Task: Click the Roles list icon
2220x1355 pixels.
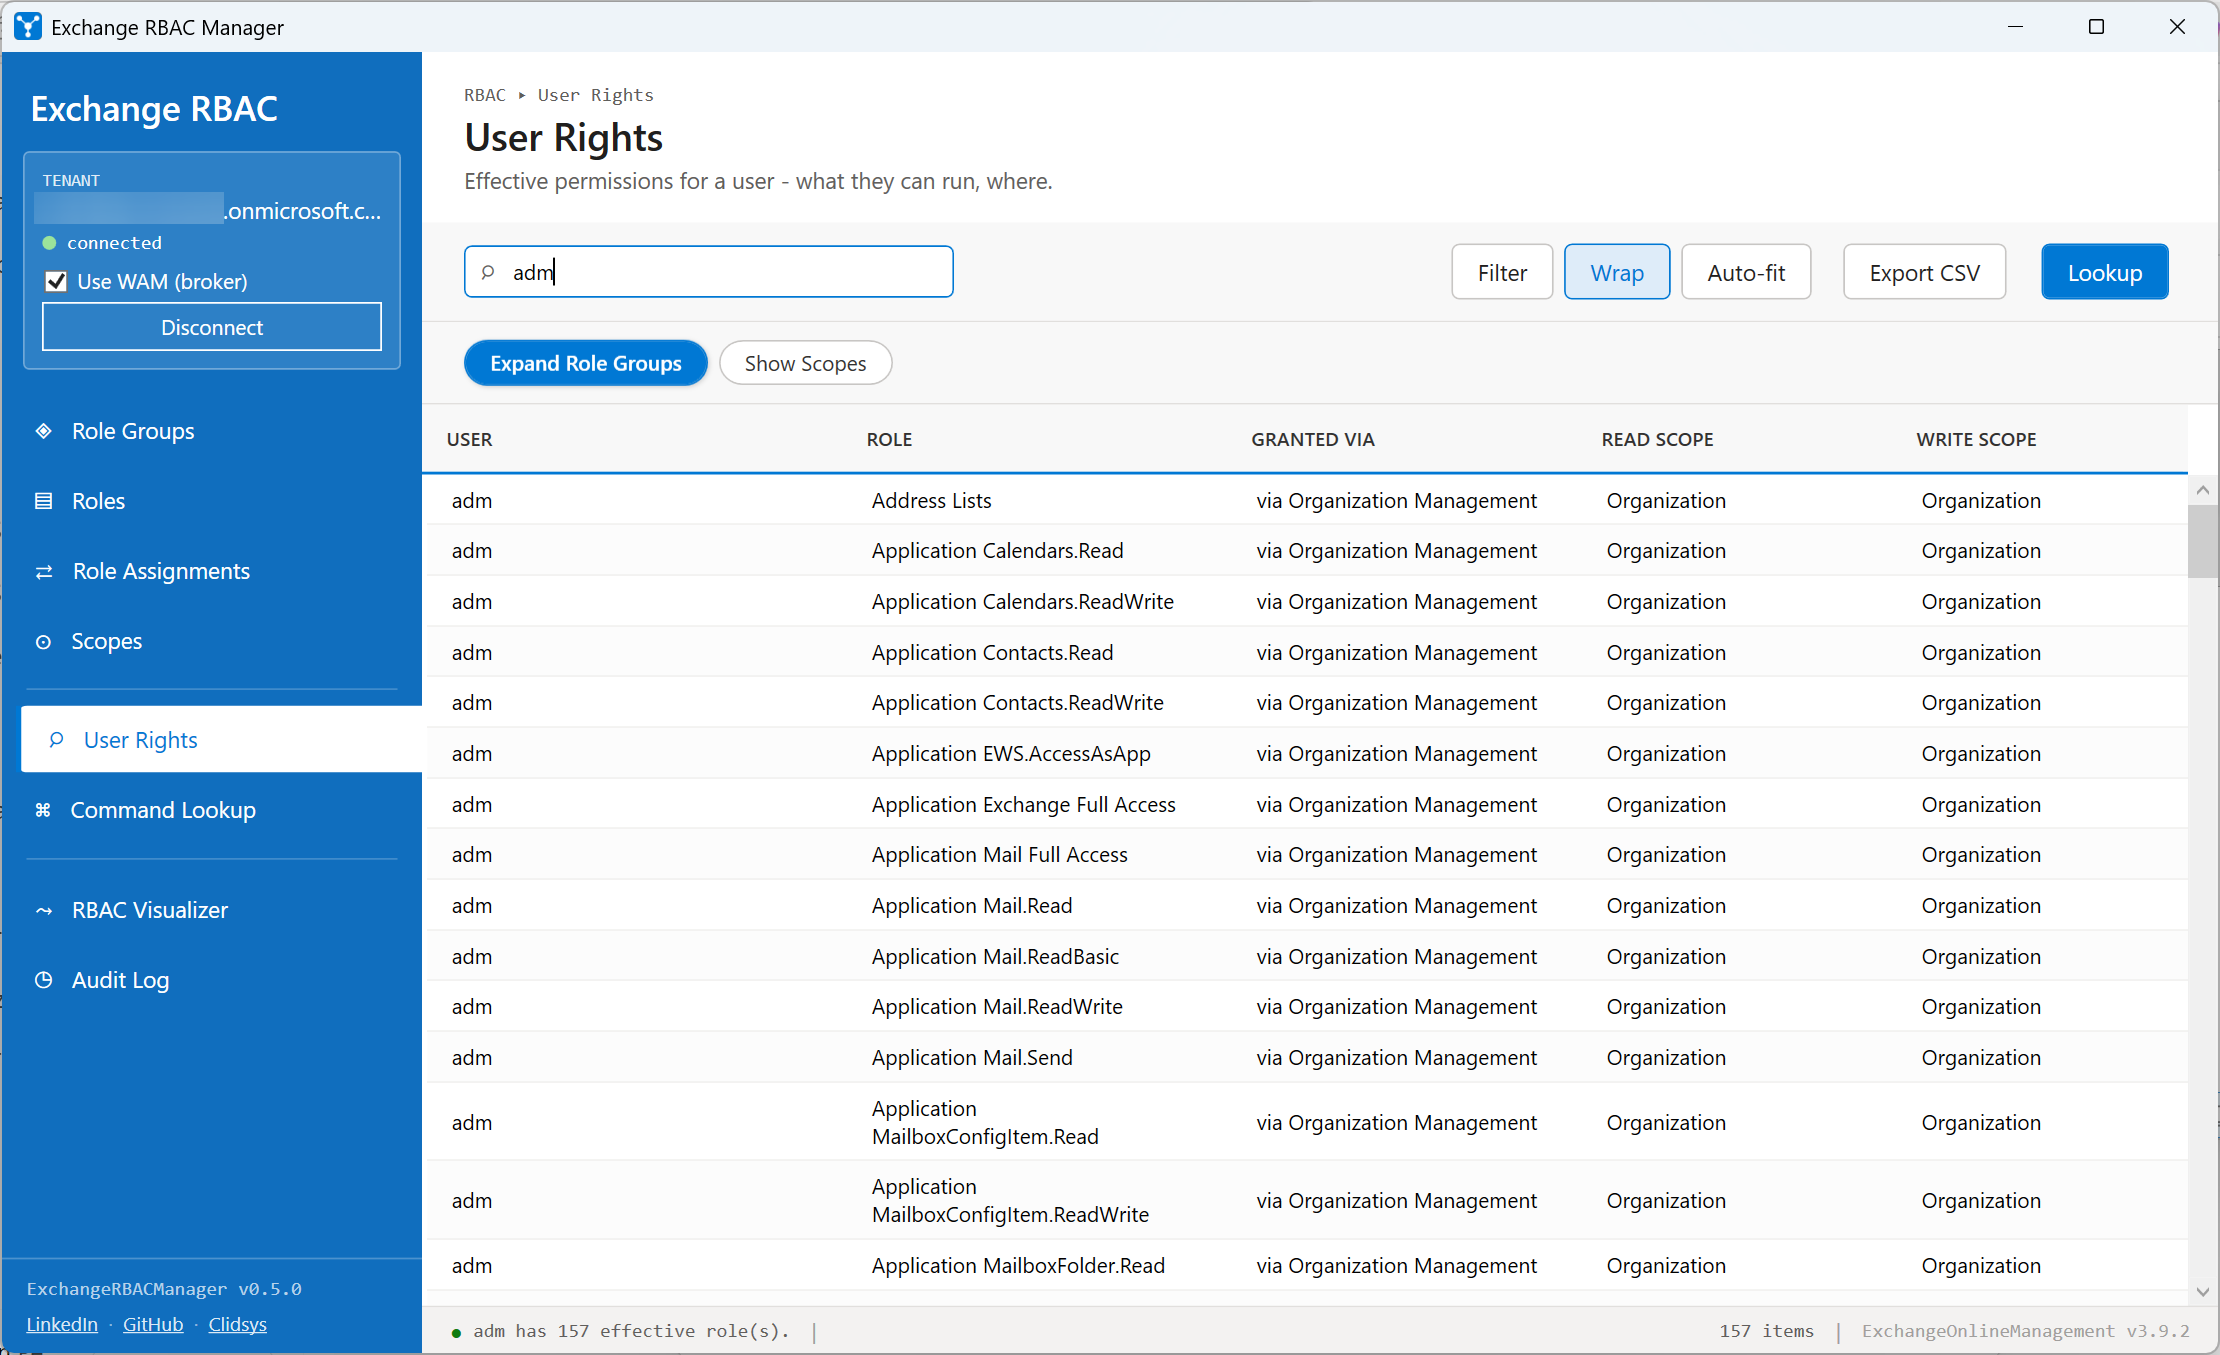Action: pyautogui.click(x=44, y=501)
